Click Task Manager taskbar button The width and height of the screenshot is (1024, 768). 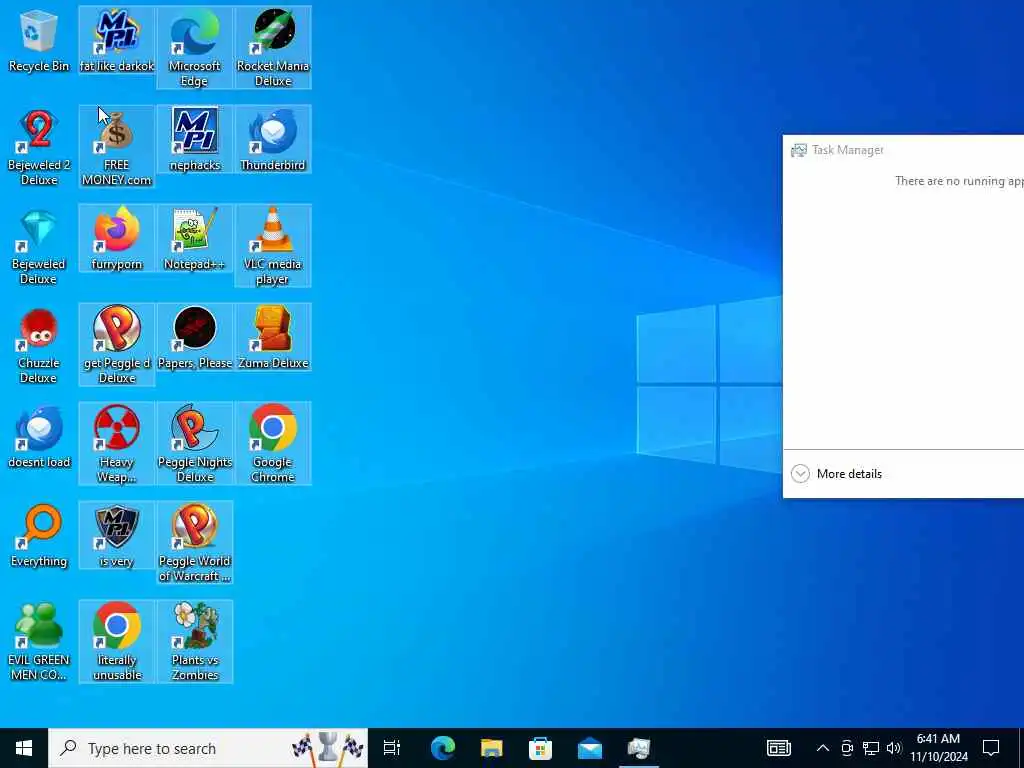pyautogui.click(x=639, y=748)
